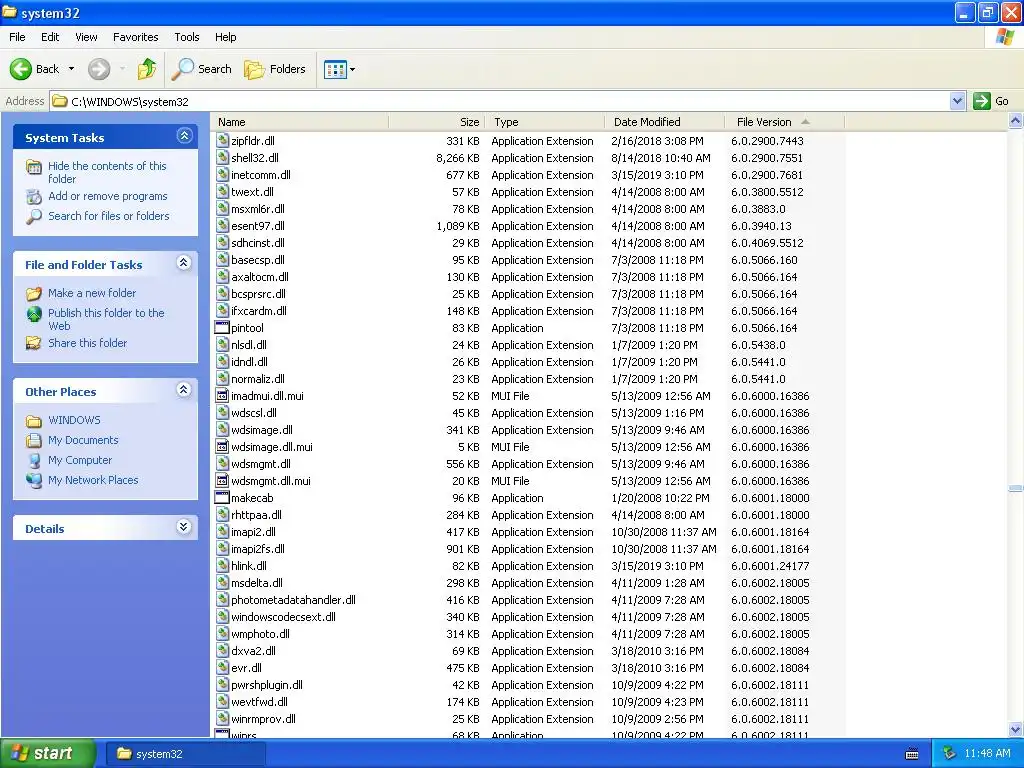Open the Edit menu
The width and height of the screenshot is (1024, 768).
50,37
